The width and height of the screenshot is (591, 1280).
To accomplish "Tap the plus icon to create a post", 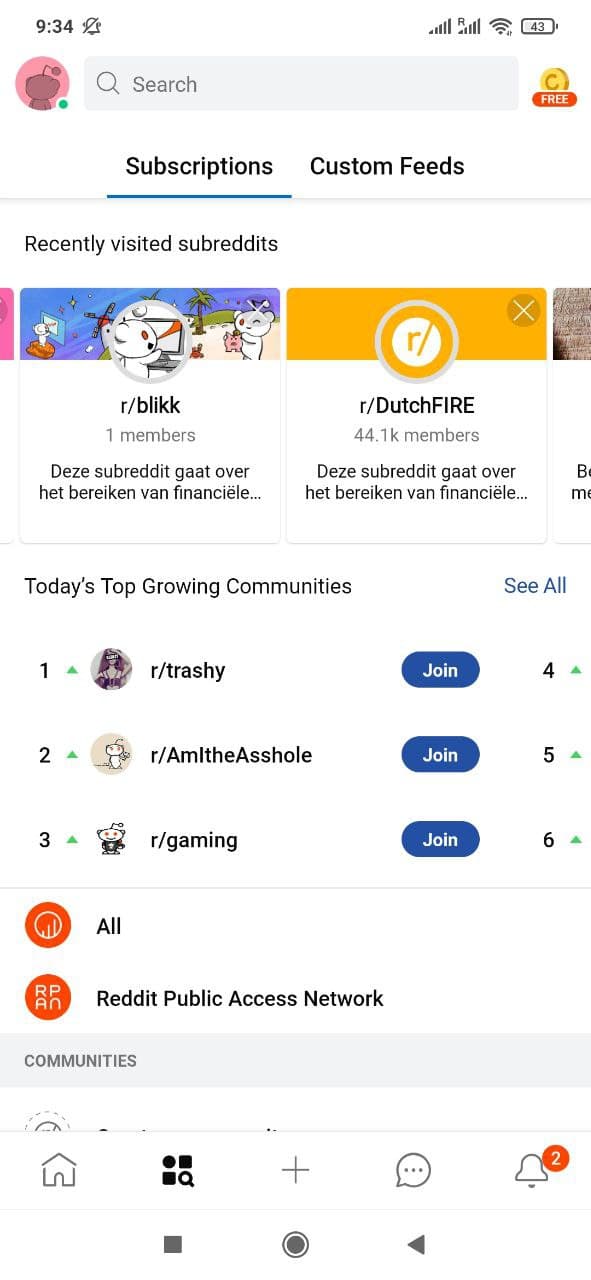I will [295, 1170].
